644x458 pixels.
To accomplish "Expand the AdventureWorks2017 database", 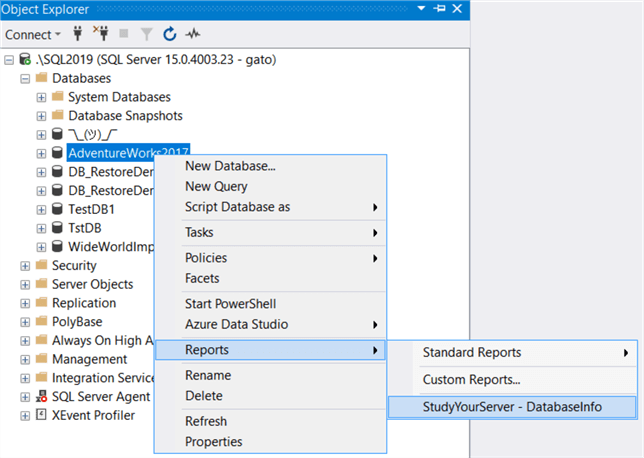I will point(41,154).
